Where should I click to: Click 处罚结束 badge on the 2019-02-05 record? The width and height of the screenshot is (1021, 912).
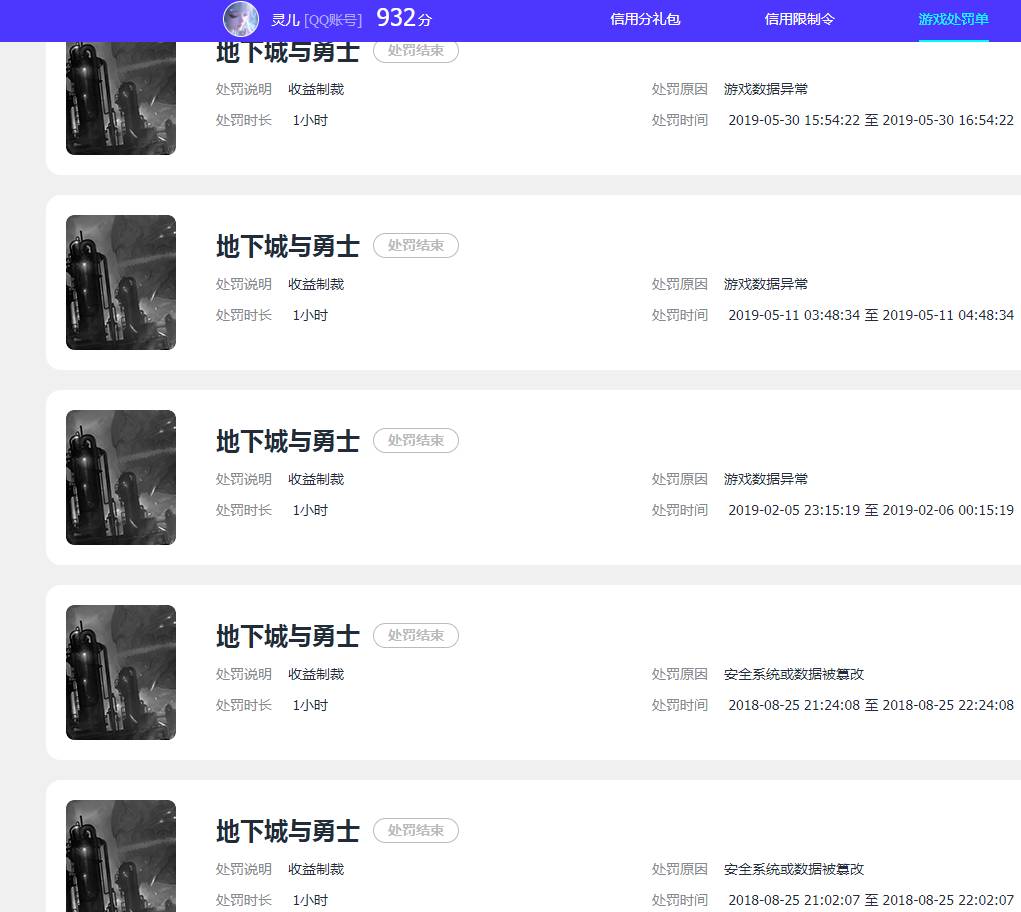tap(416, 440)
